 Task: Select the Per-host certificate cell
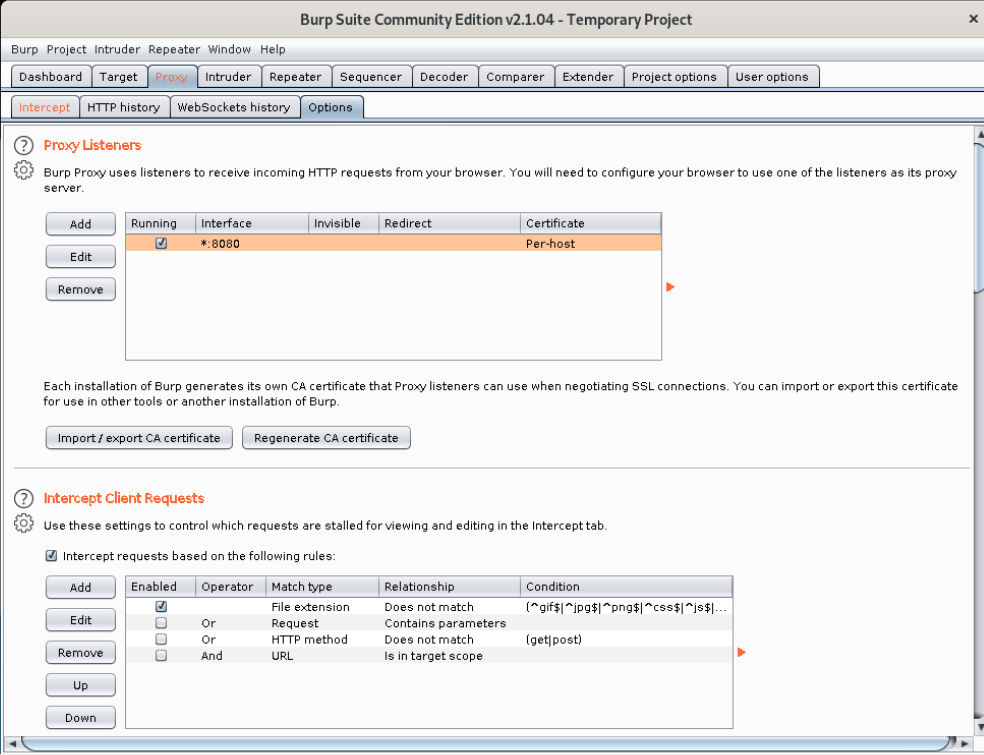(x=591, y=244)
